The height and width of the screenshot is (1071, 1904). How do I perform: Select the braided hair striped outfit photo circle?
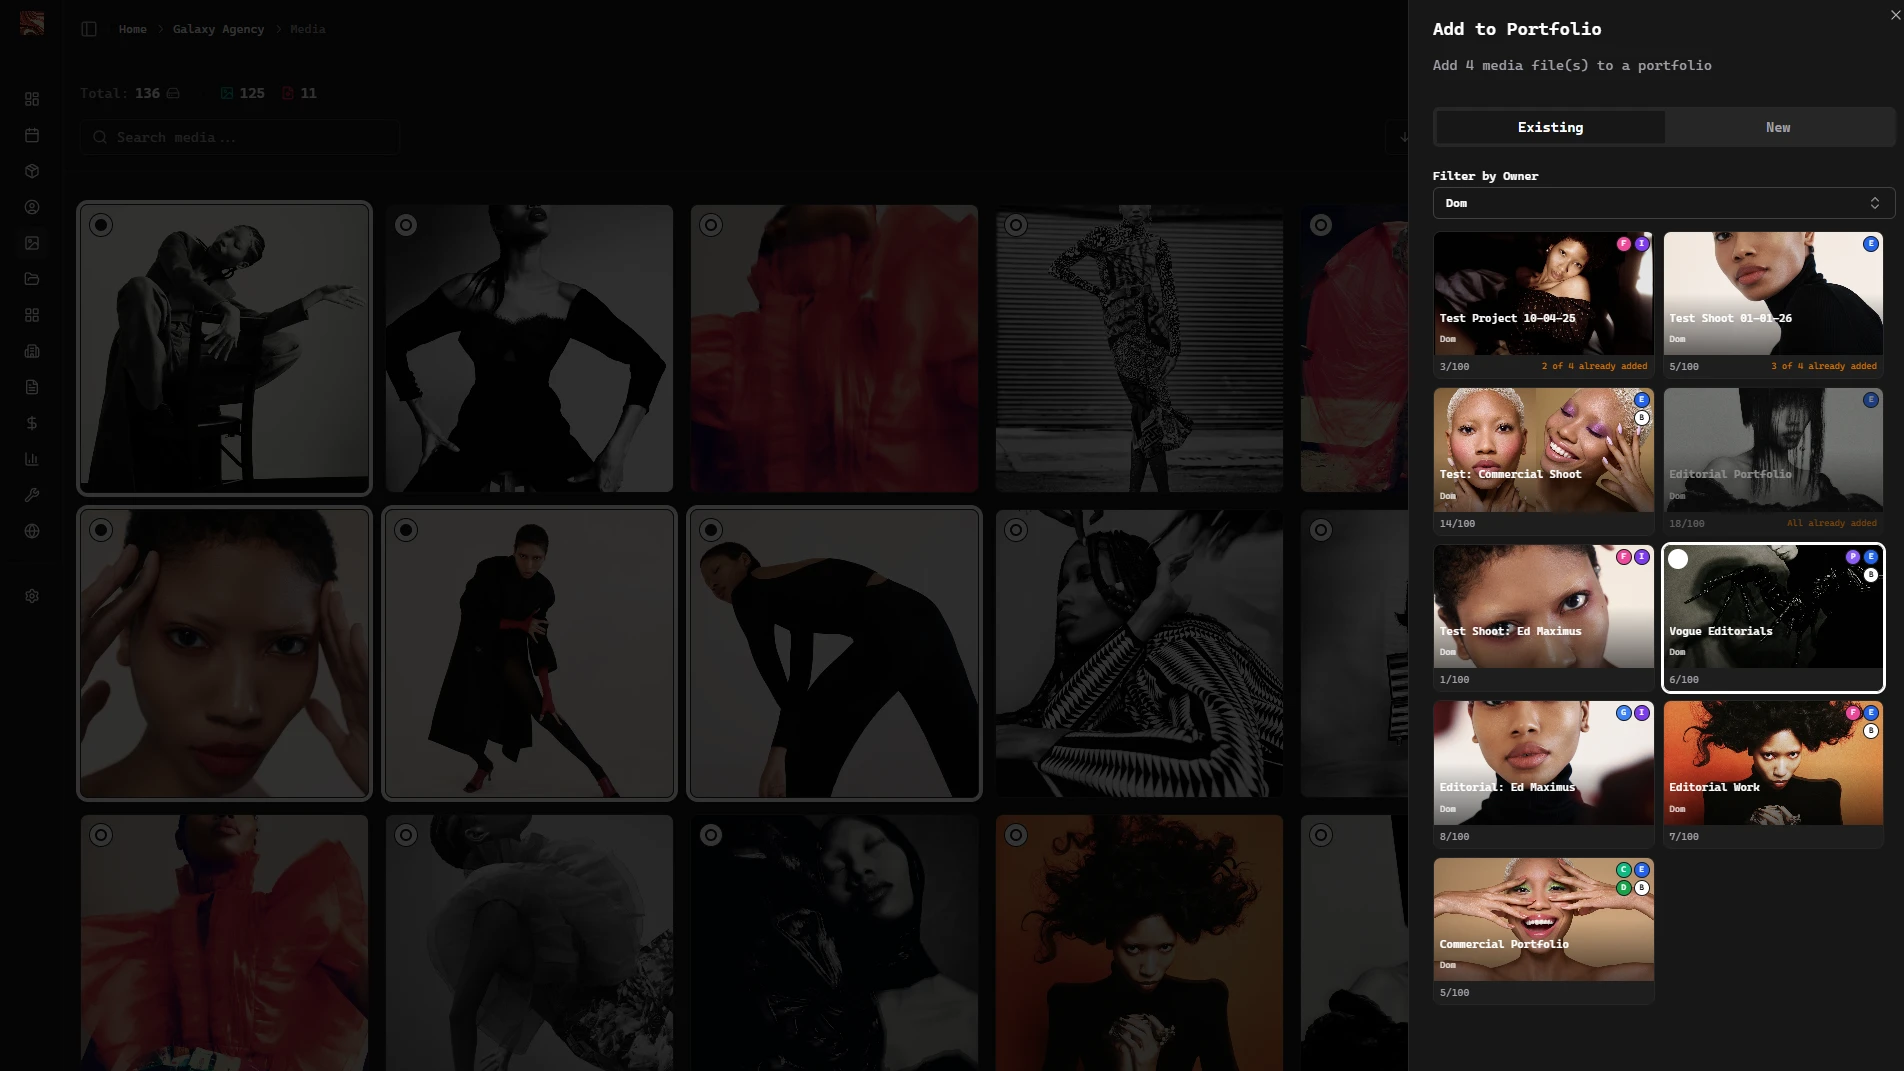pyautogui.click(x=1016, y=530)
